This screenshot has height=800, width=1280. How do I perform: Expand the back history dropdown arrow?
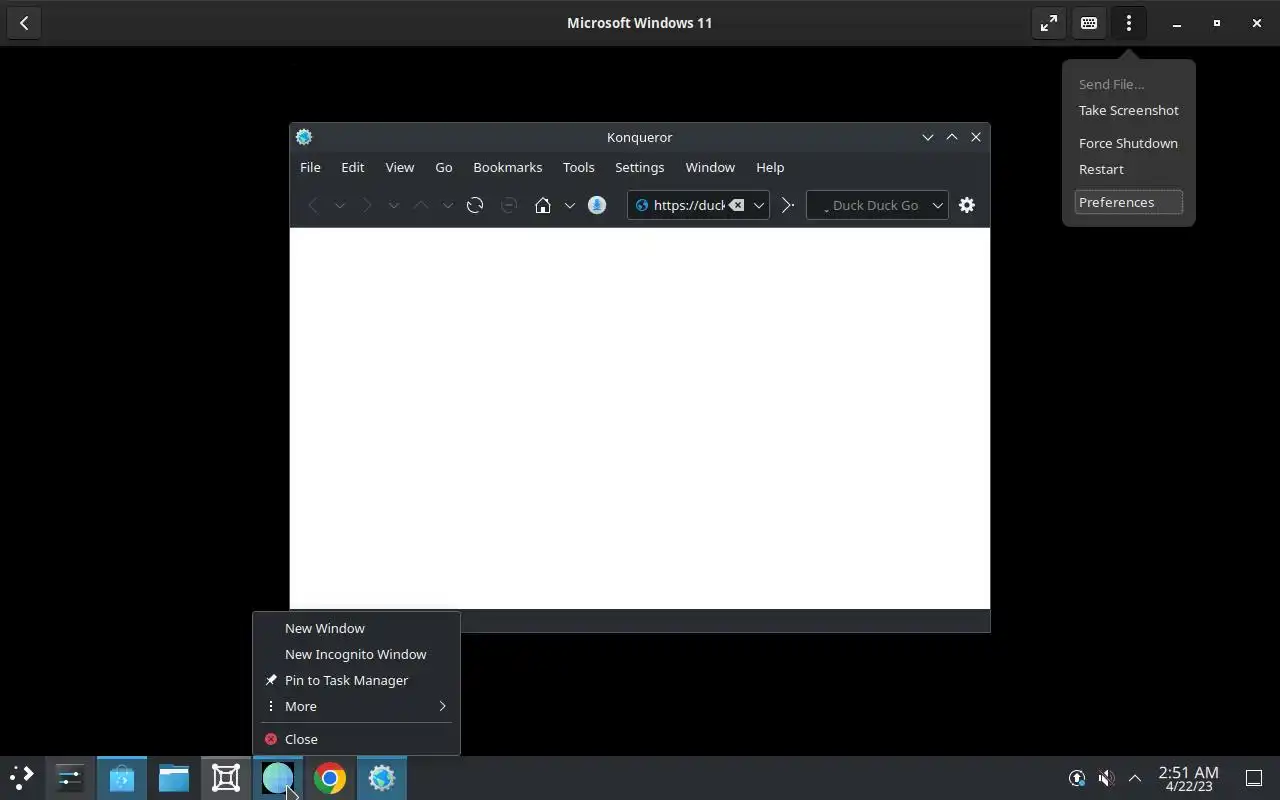tap(340, 205)
